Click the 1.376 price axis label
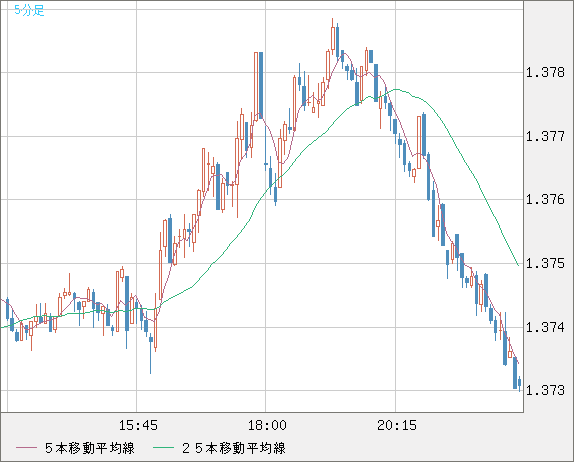Image resolution: width=574 pixels, height=462 pixels. coord(545,200)
